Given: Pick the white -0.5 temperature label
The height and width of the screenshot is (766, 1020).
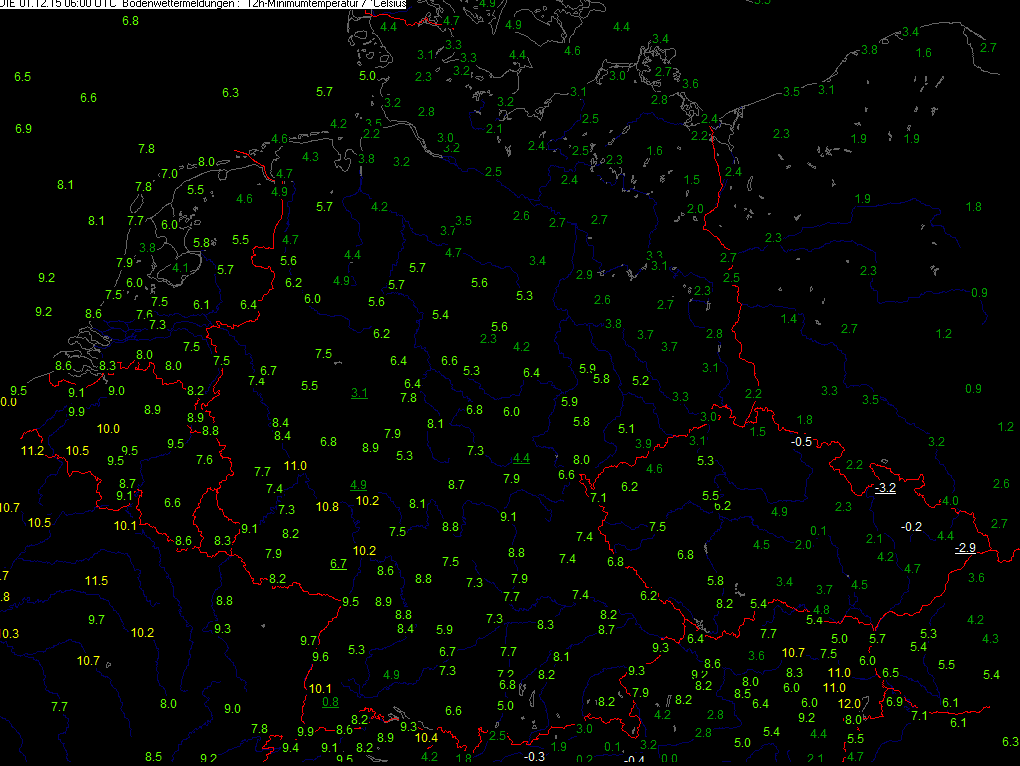Looking at the screenshot, I should click(x=800, y=442).
